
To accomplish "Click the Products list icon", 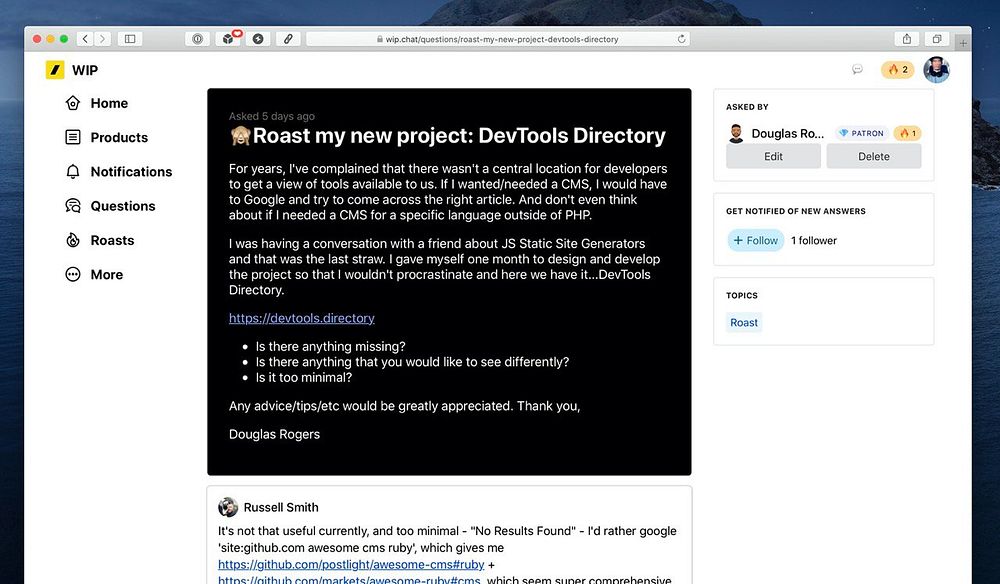I will [x=73, y=137].
